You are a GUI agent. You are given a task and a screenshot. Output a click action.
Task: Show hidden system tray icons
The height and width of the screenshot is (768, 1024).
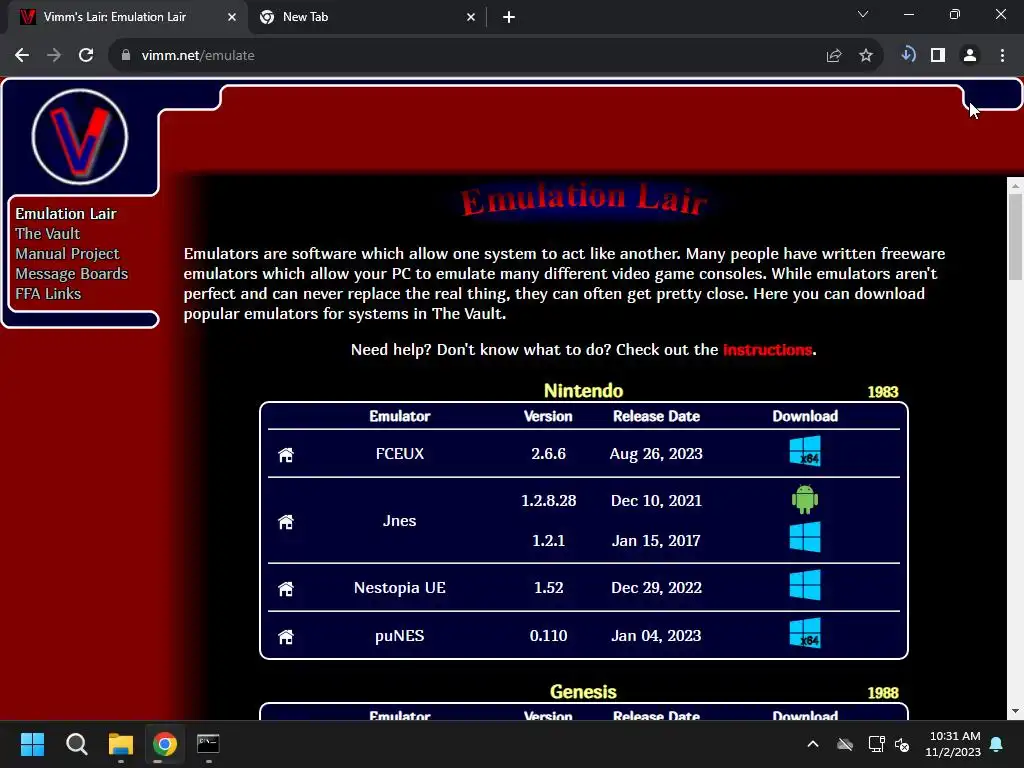813,744
